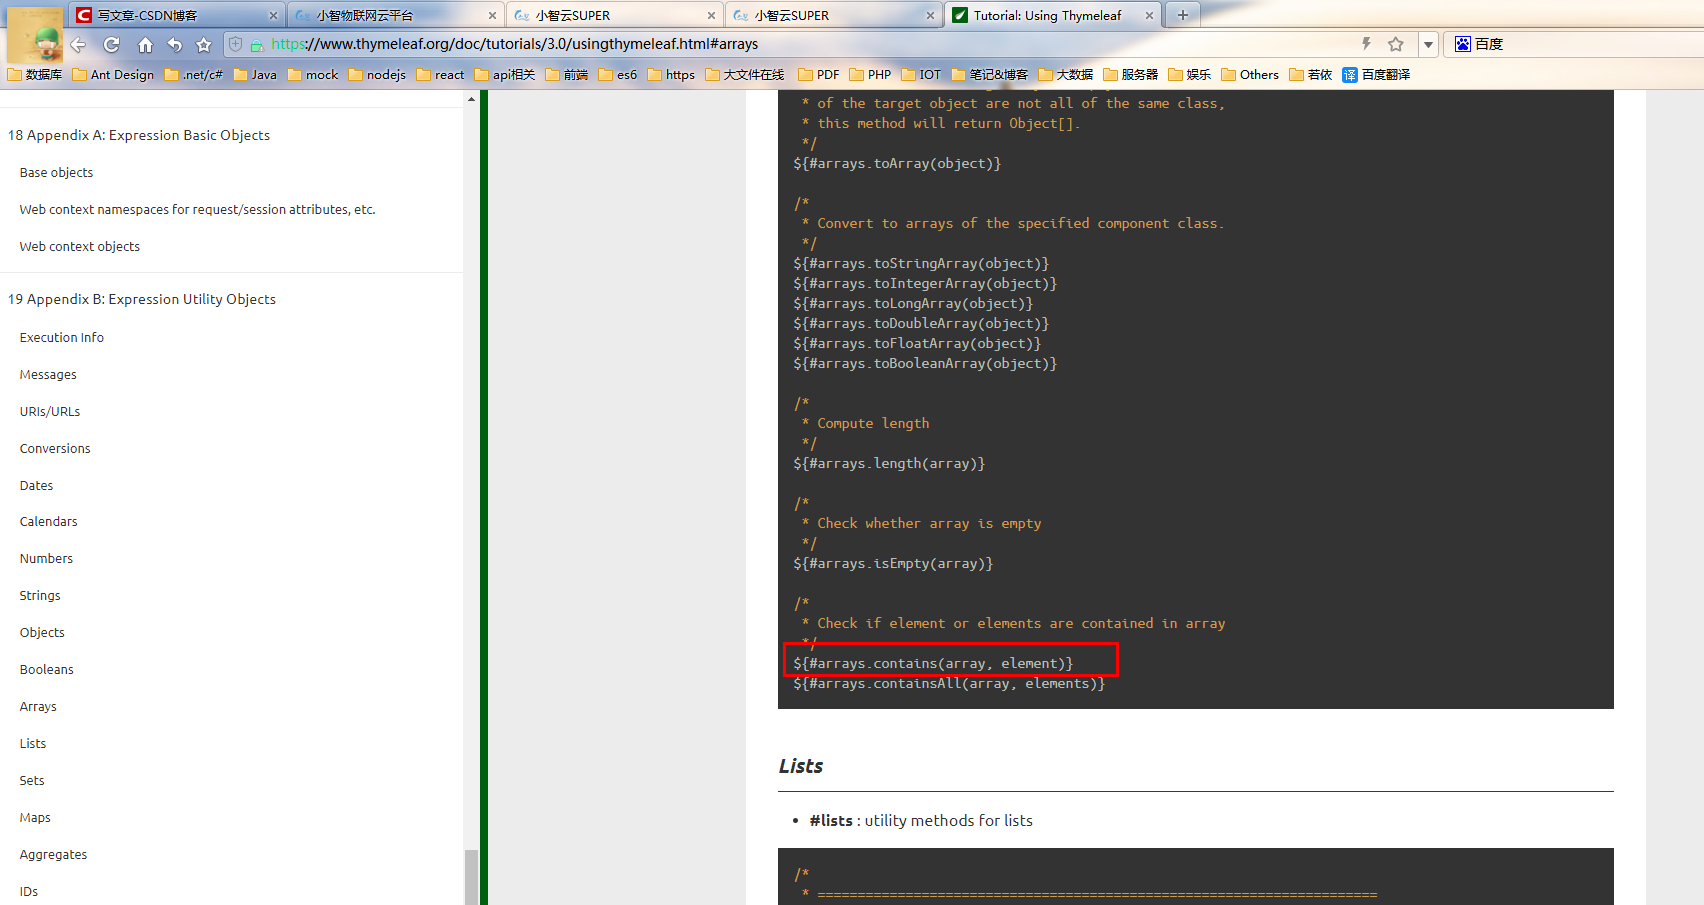Open IOT bookmark folder
The image size is (1704, 905).
(921, 74)
